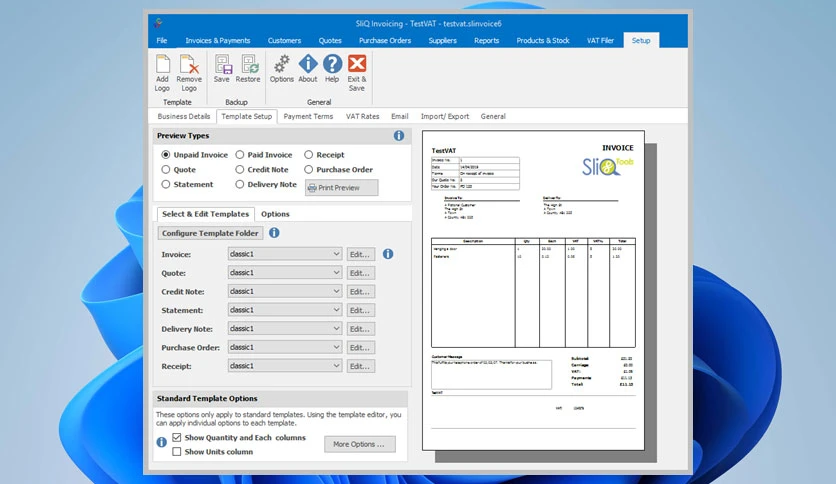The height and width of the screenshot is (484, 836).
Task: Open the VAT Rates tab
Action: pyautogui.click(x=363, y=116)
